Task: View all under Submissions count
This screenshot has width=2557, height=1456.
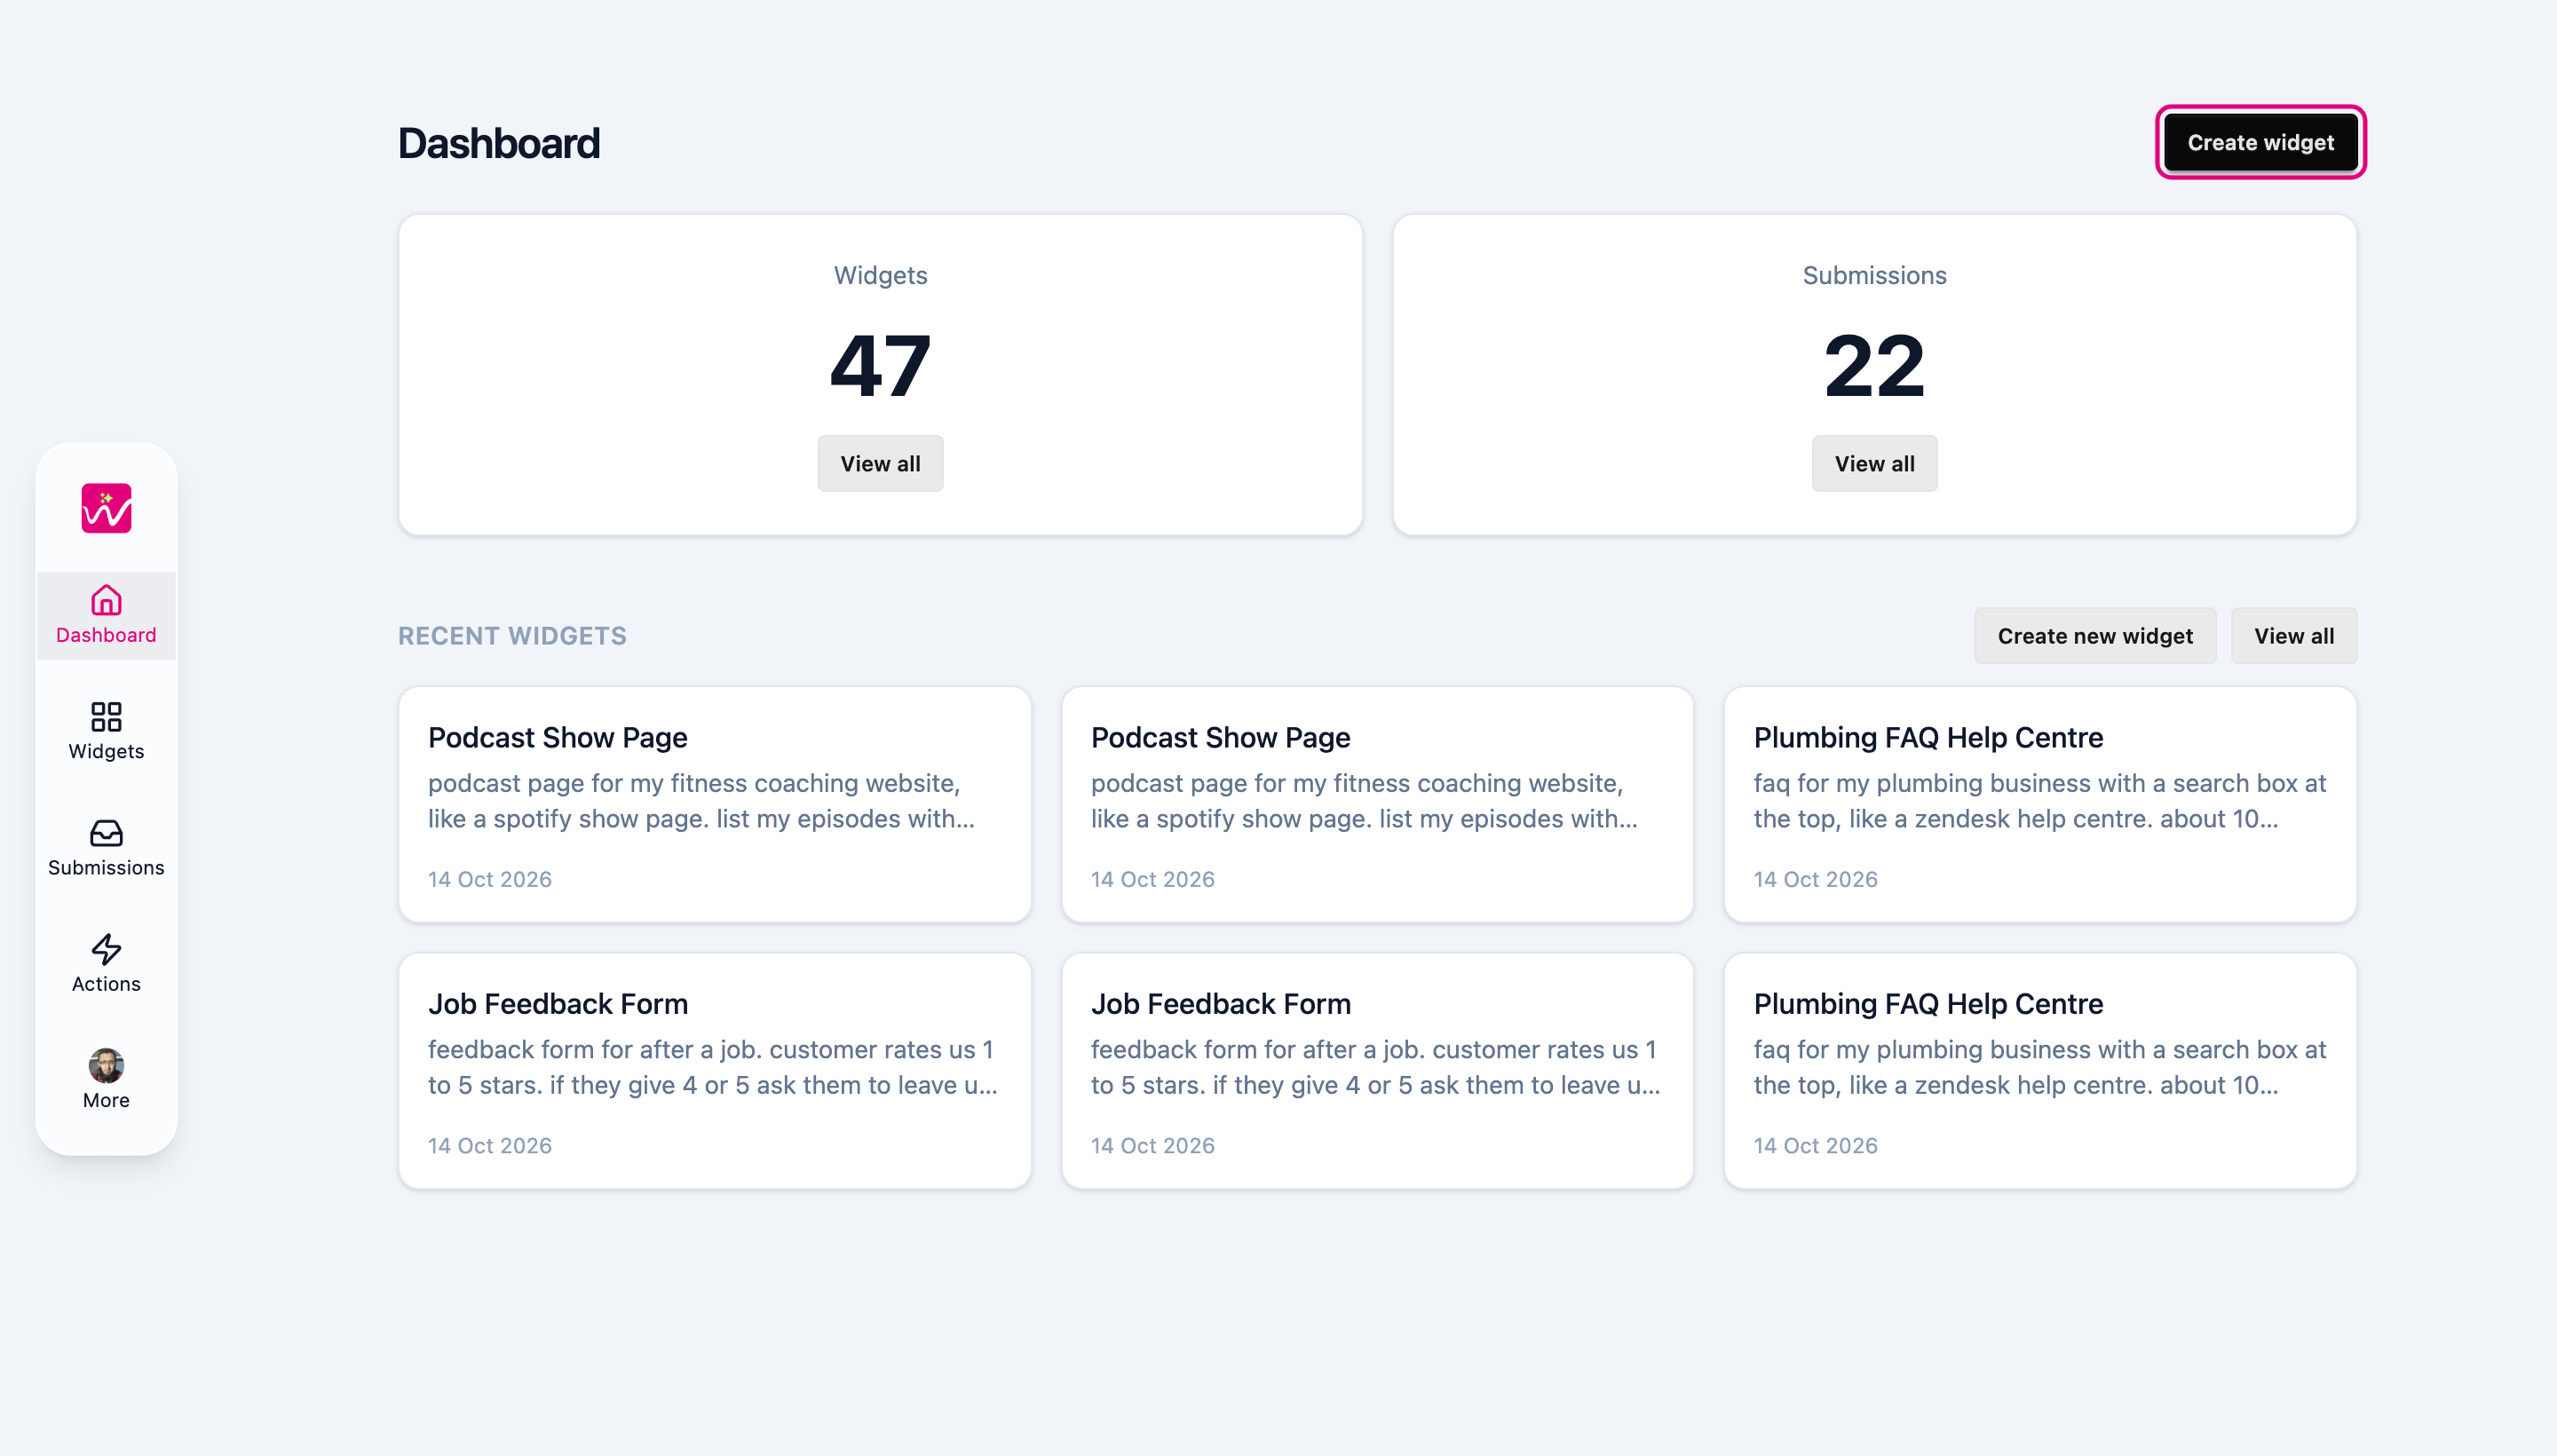Action: click(1874, 463)
